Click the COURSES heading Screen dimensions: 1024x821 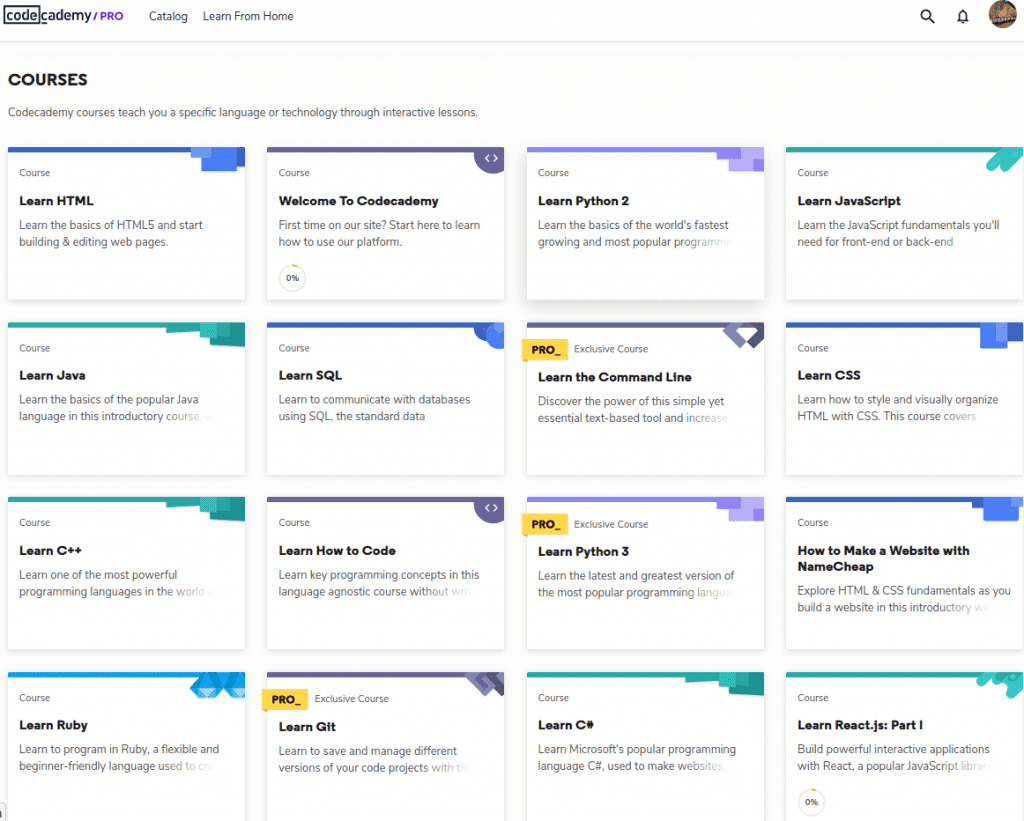coord(48,80)
